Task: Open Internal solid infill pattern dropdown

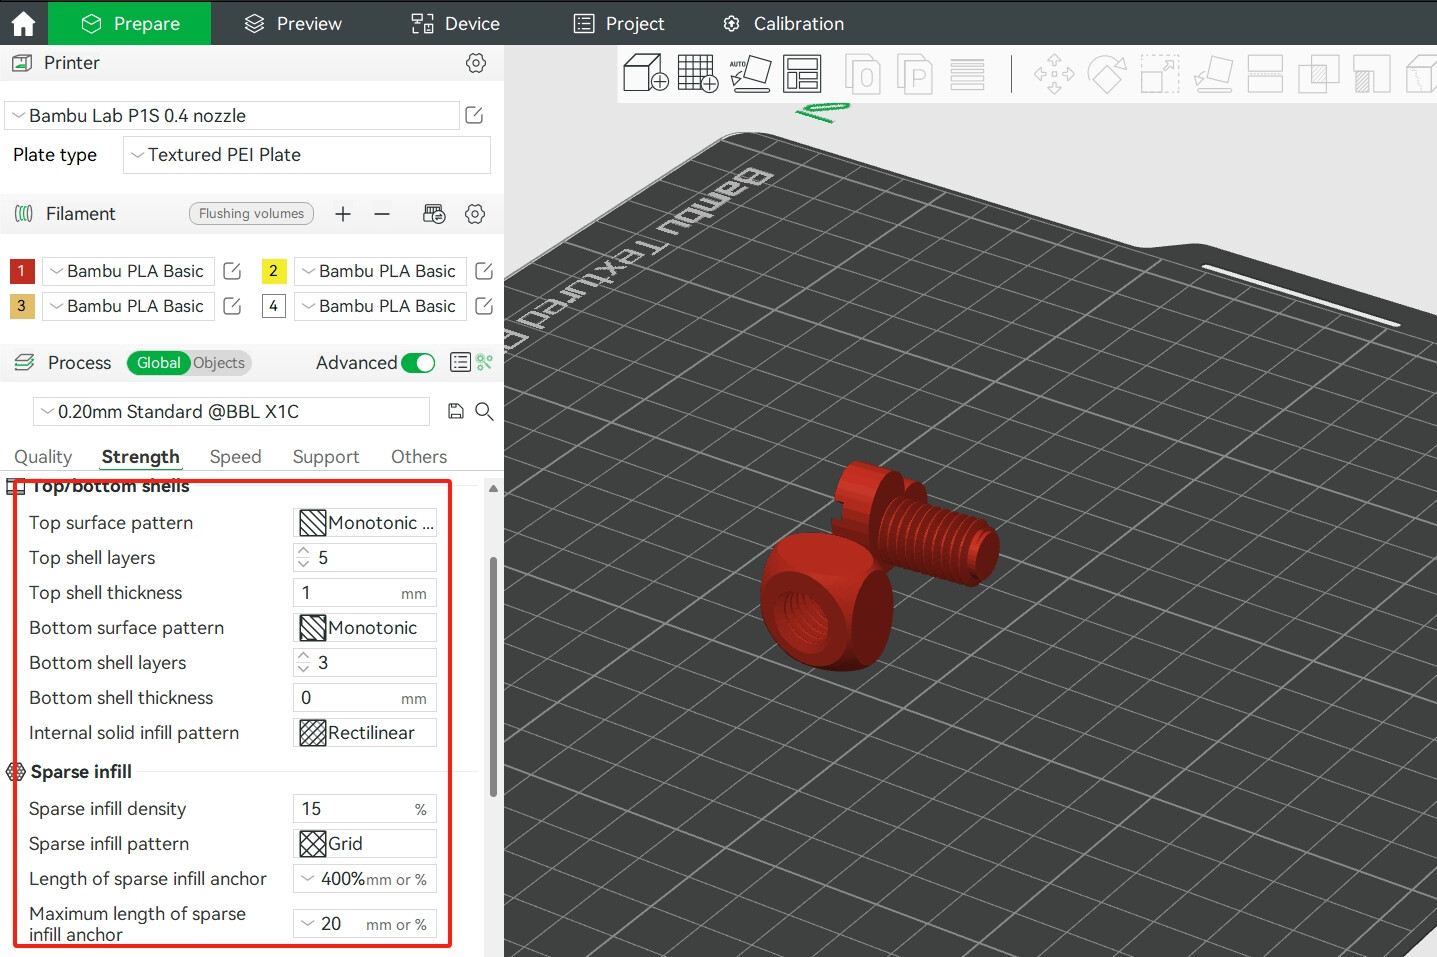Action: point(365,733)
